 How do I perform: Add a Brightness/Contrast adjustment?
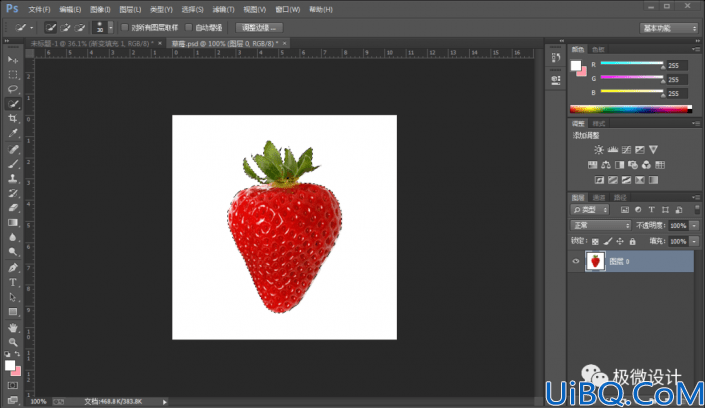(x=598, y=150)
